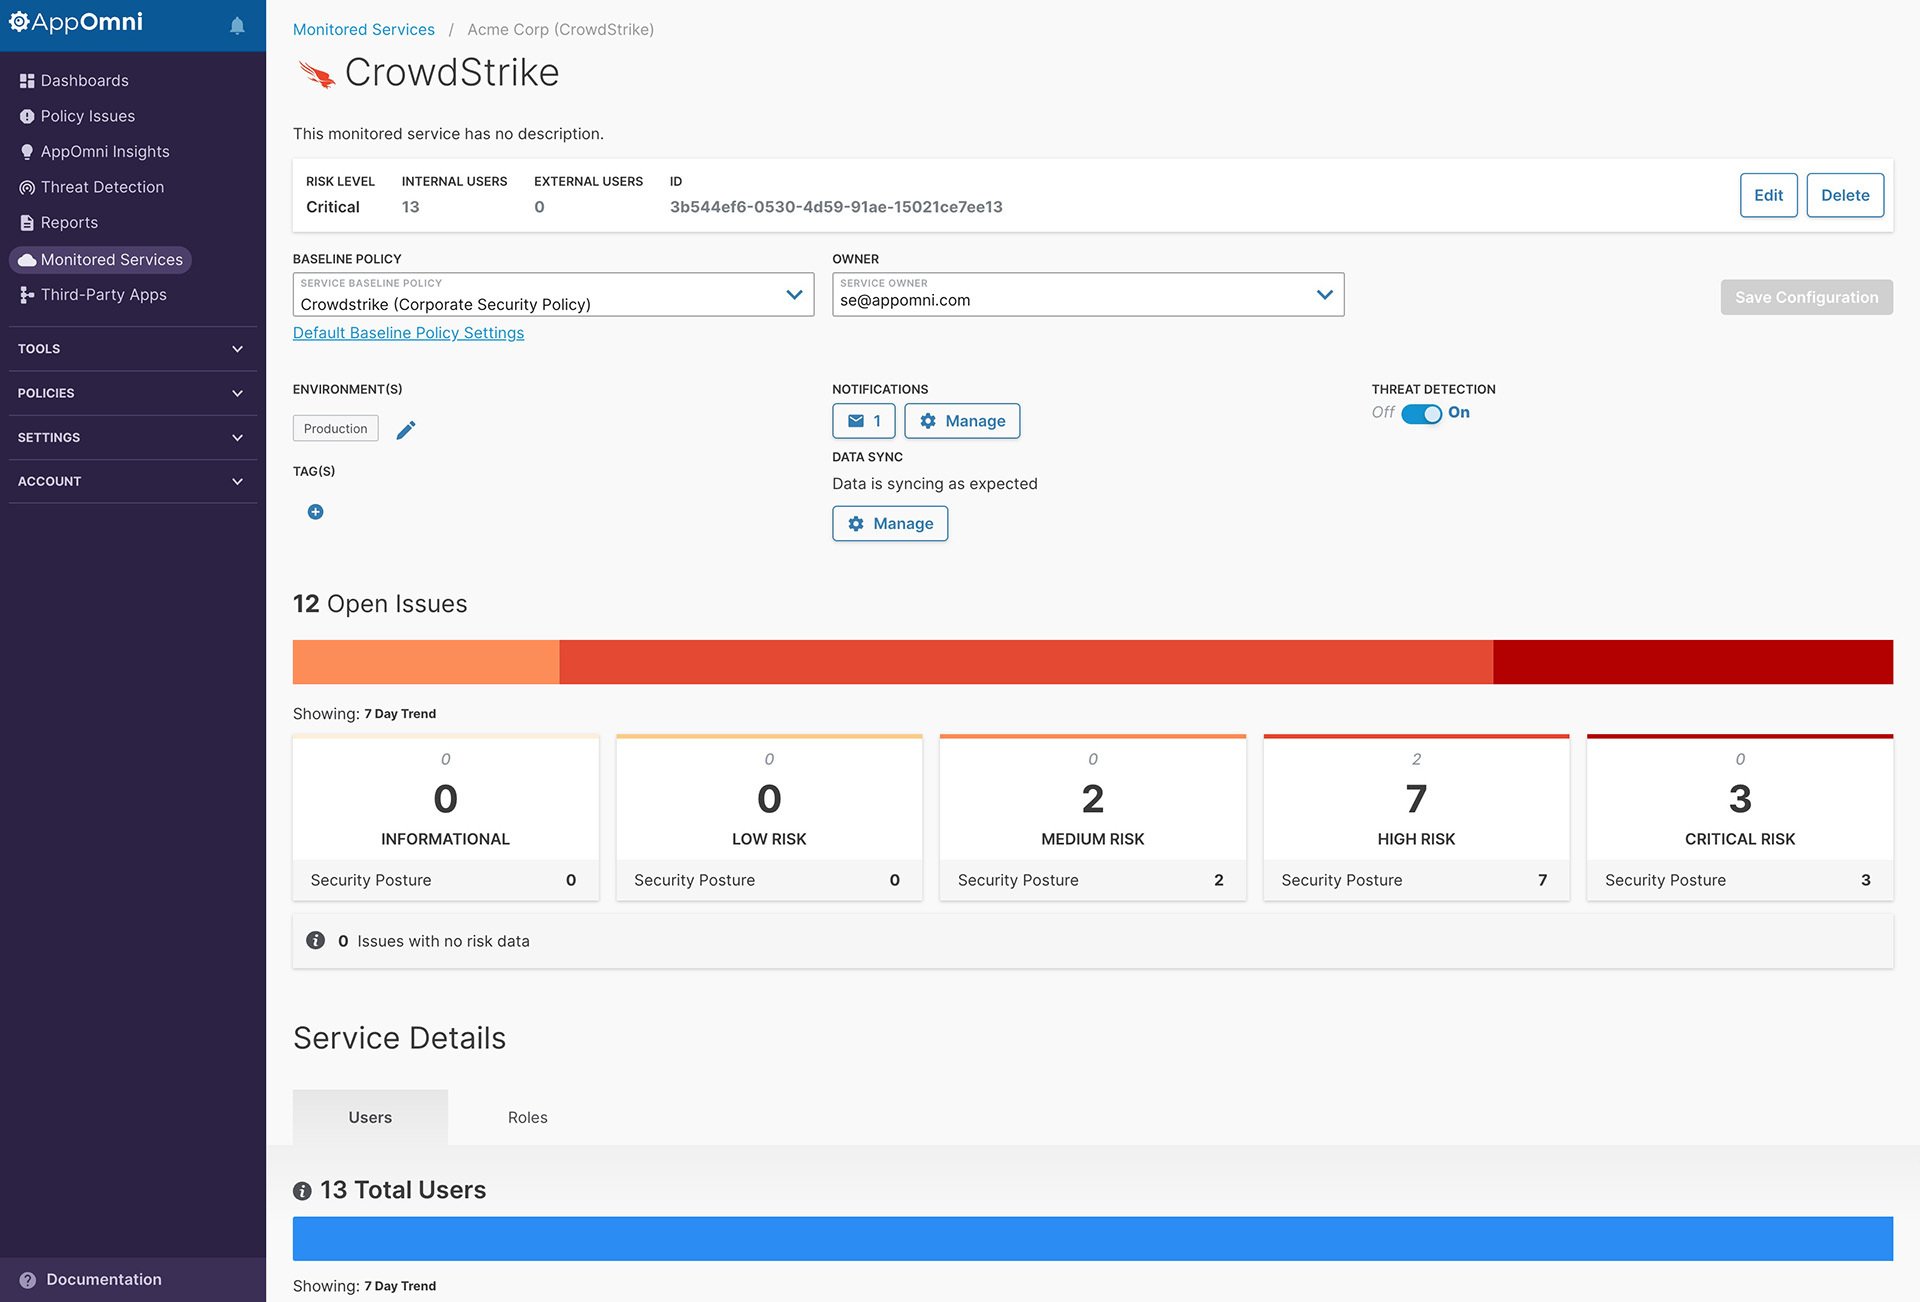Open Default Baseline Policy Settings link
The height and width of the screenshot is (1302, 1920).
[408, 333]
